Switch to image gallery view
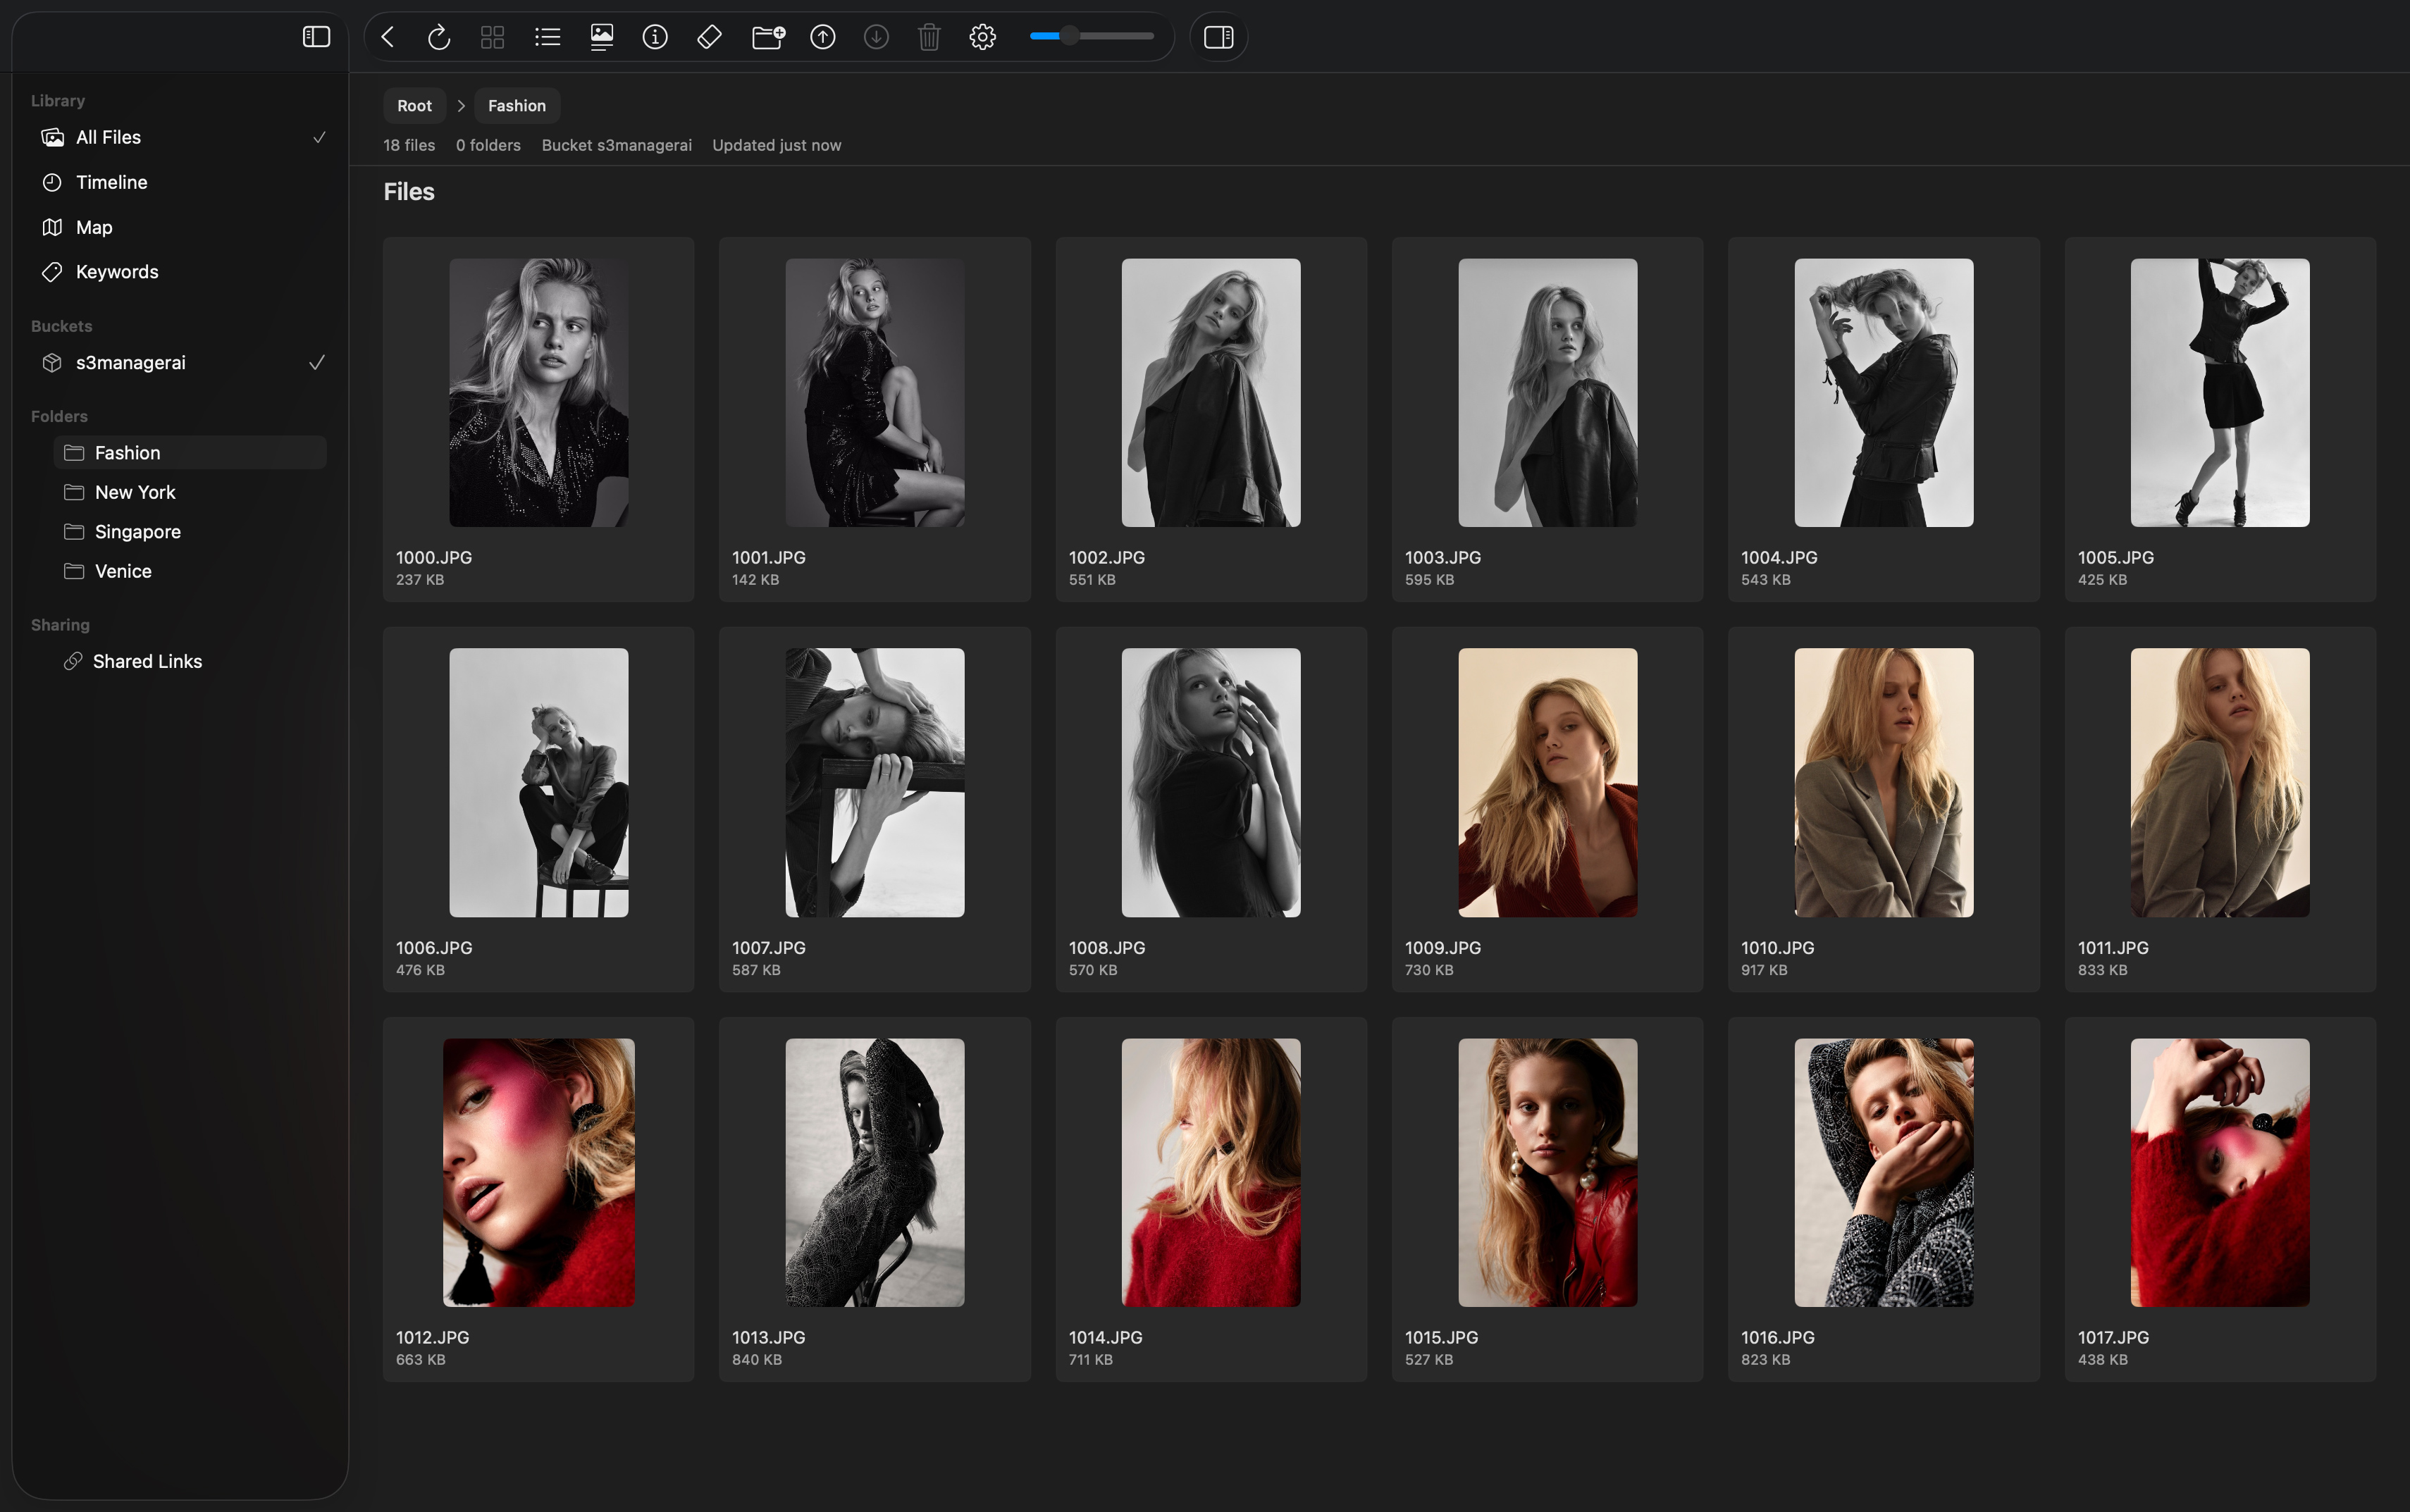2410x1512 pixels. coord(601,37)
